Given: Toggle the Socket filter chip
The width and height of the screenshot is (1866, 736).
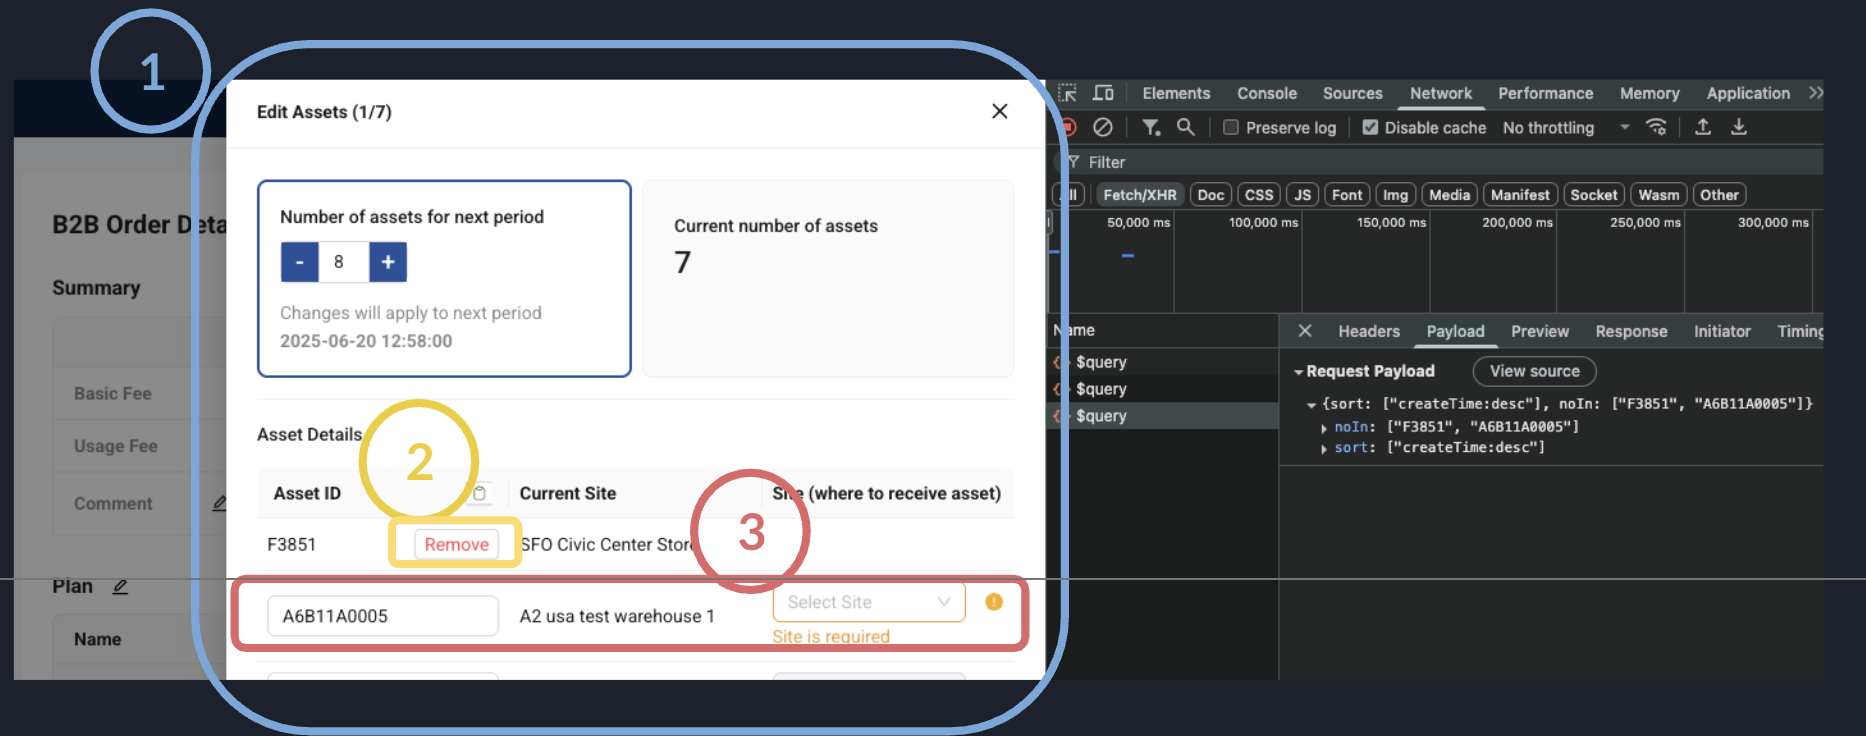Looking at the screenshot, I should tap(1594, 195).
